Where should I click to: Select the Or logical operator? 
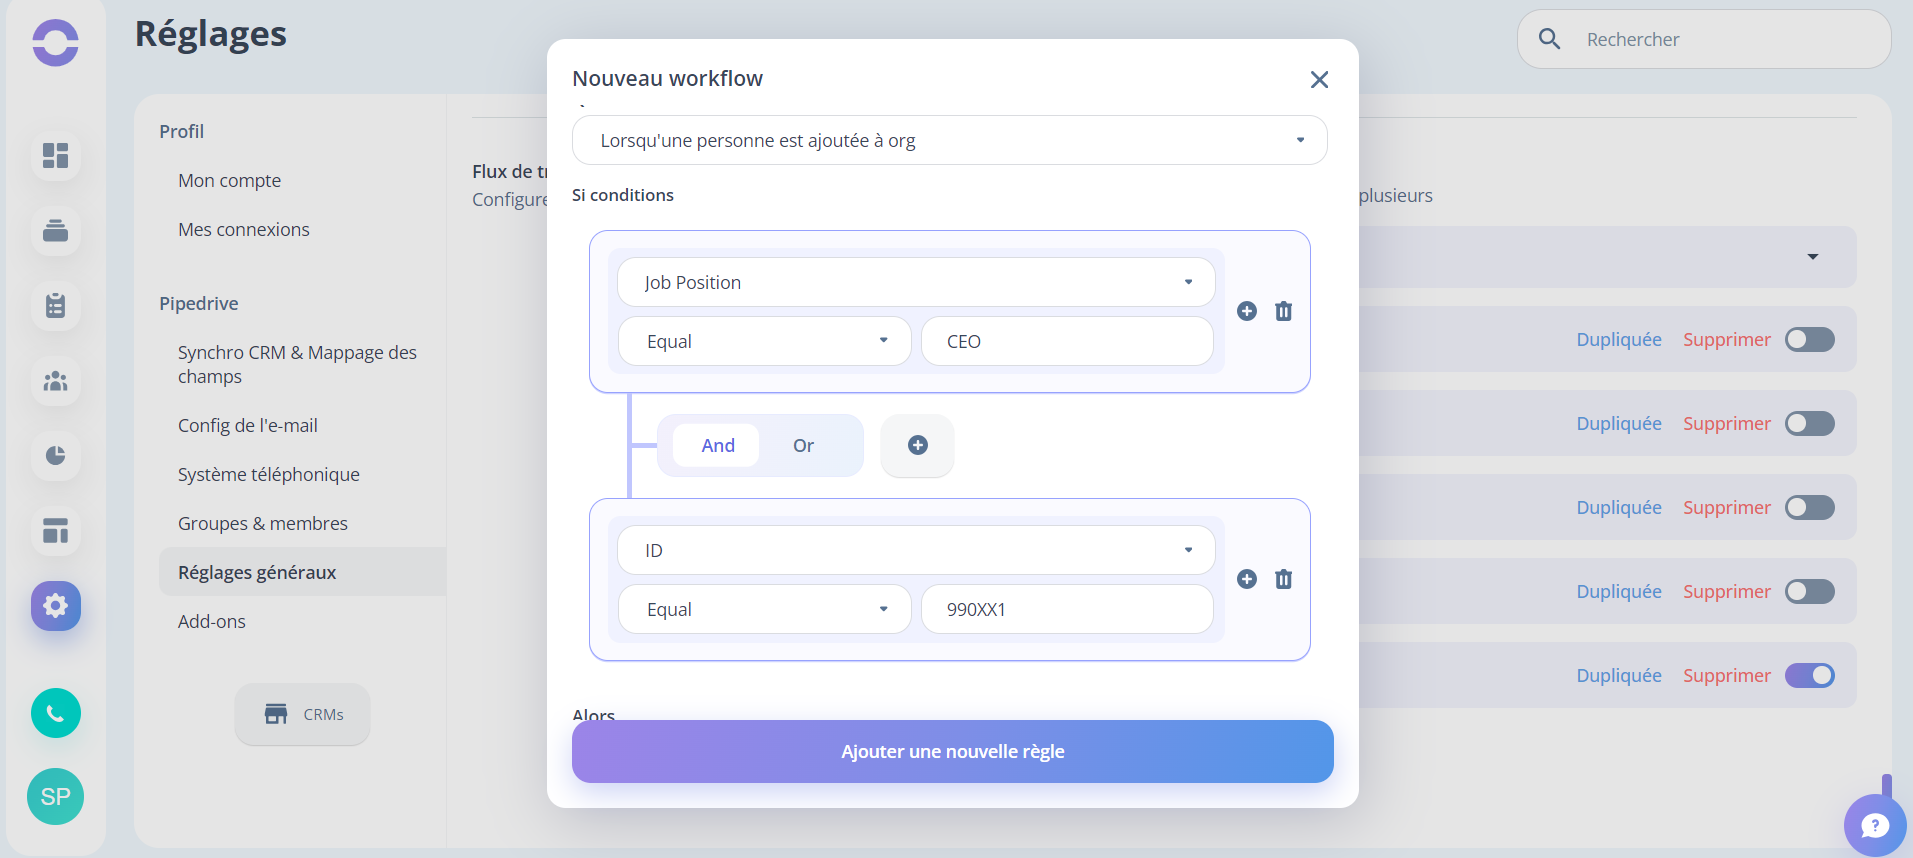coord(803,445)
